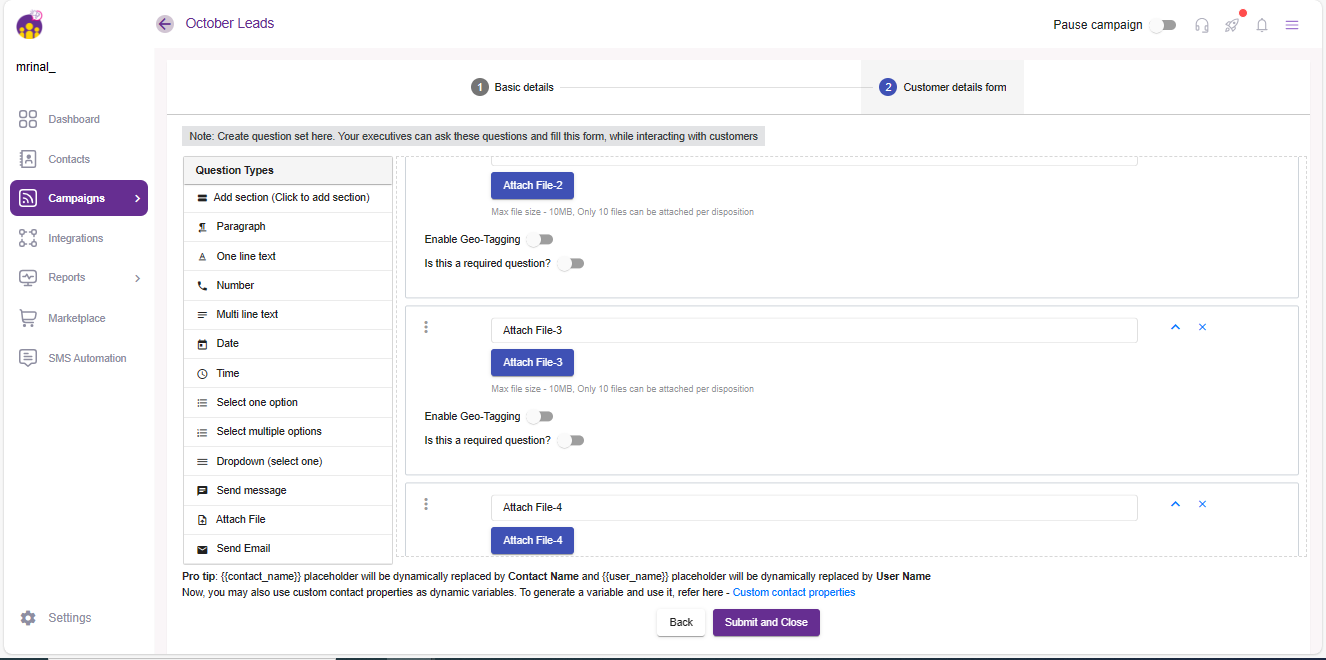
Task: Click the drag handle dots of Attach File-3
Action: pyautogui.click(x=426, y=327)
